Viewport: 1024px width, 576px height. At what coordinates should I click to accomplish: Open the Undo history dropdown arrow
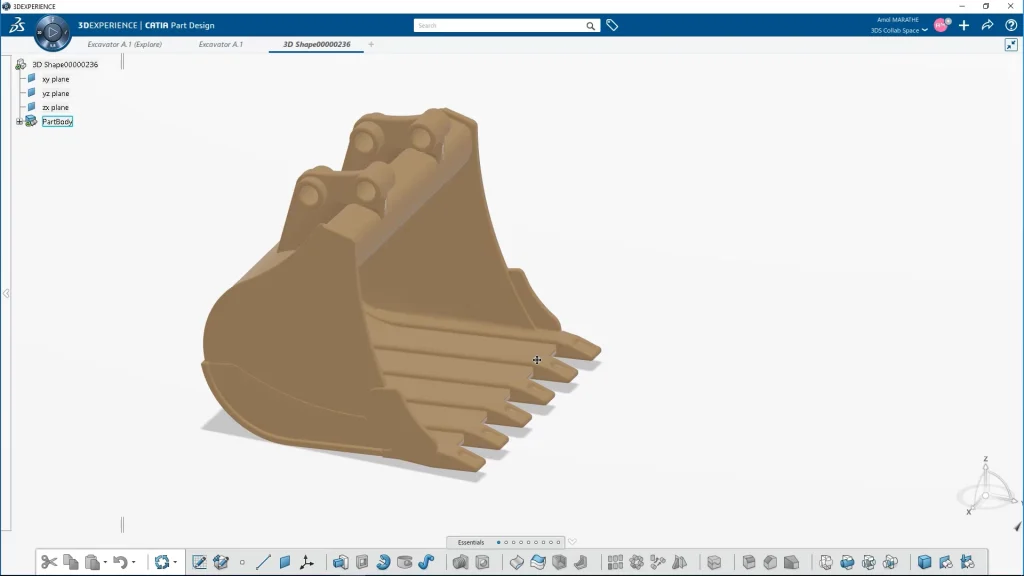134,563
